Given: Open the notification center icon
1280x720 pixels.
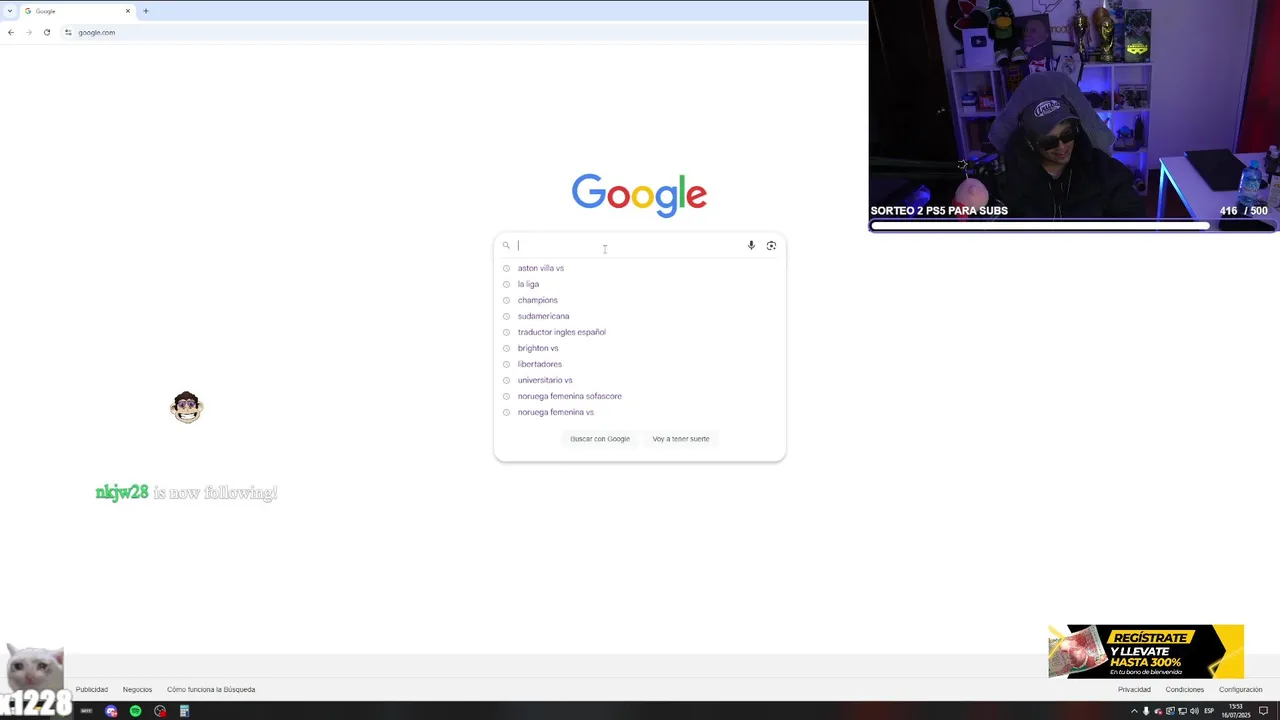Looking at the screenshot, I should pos(1263,711).
